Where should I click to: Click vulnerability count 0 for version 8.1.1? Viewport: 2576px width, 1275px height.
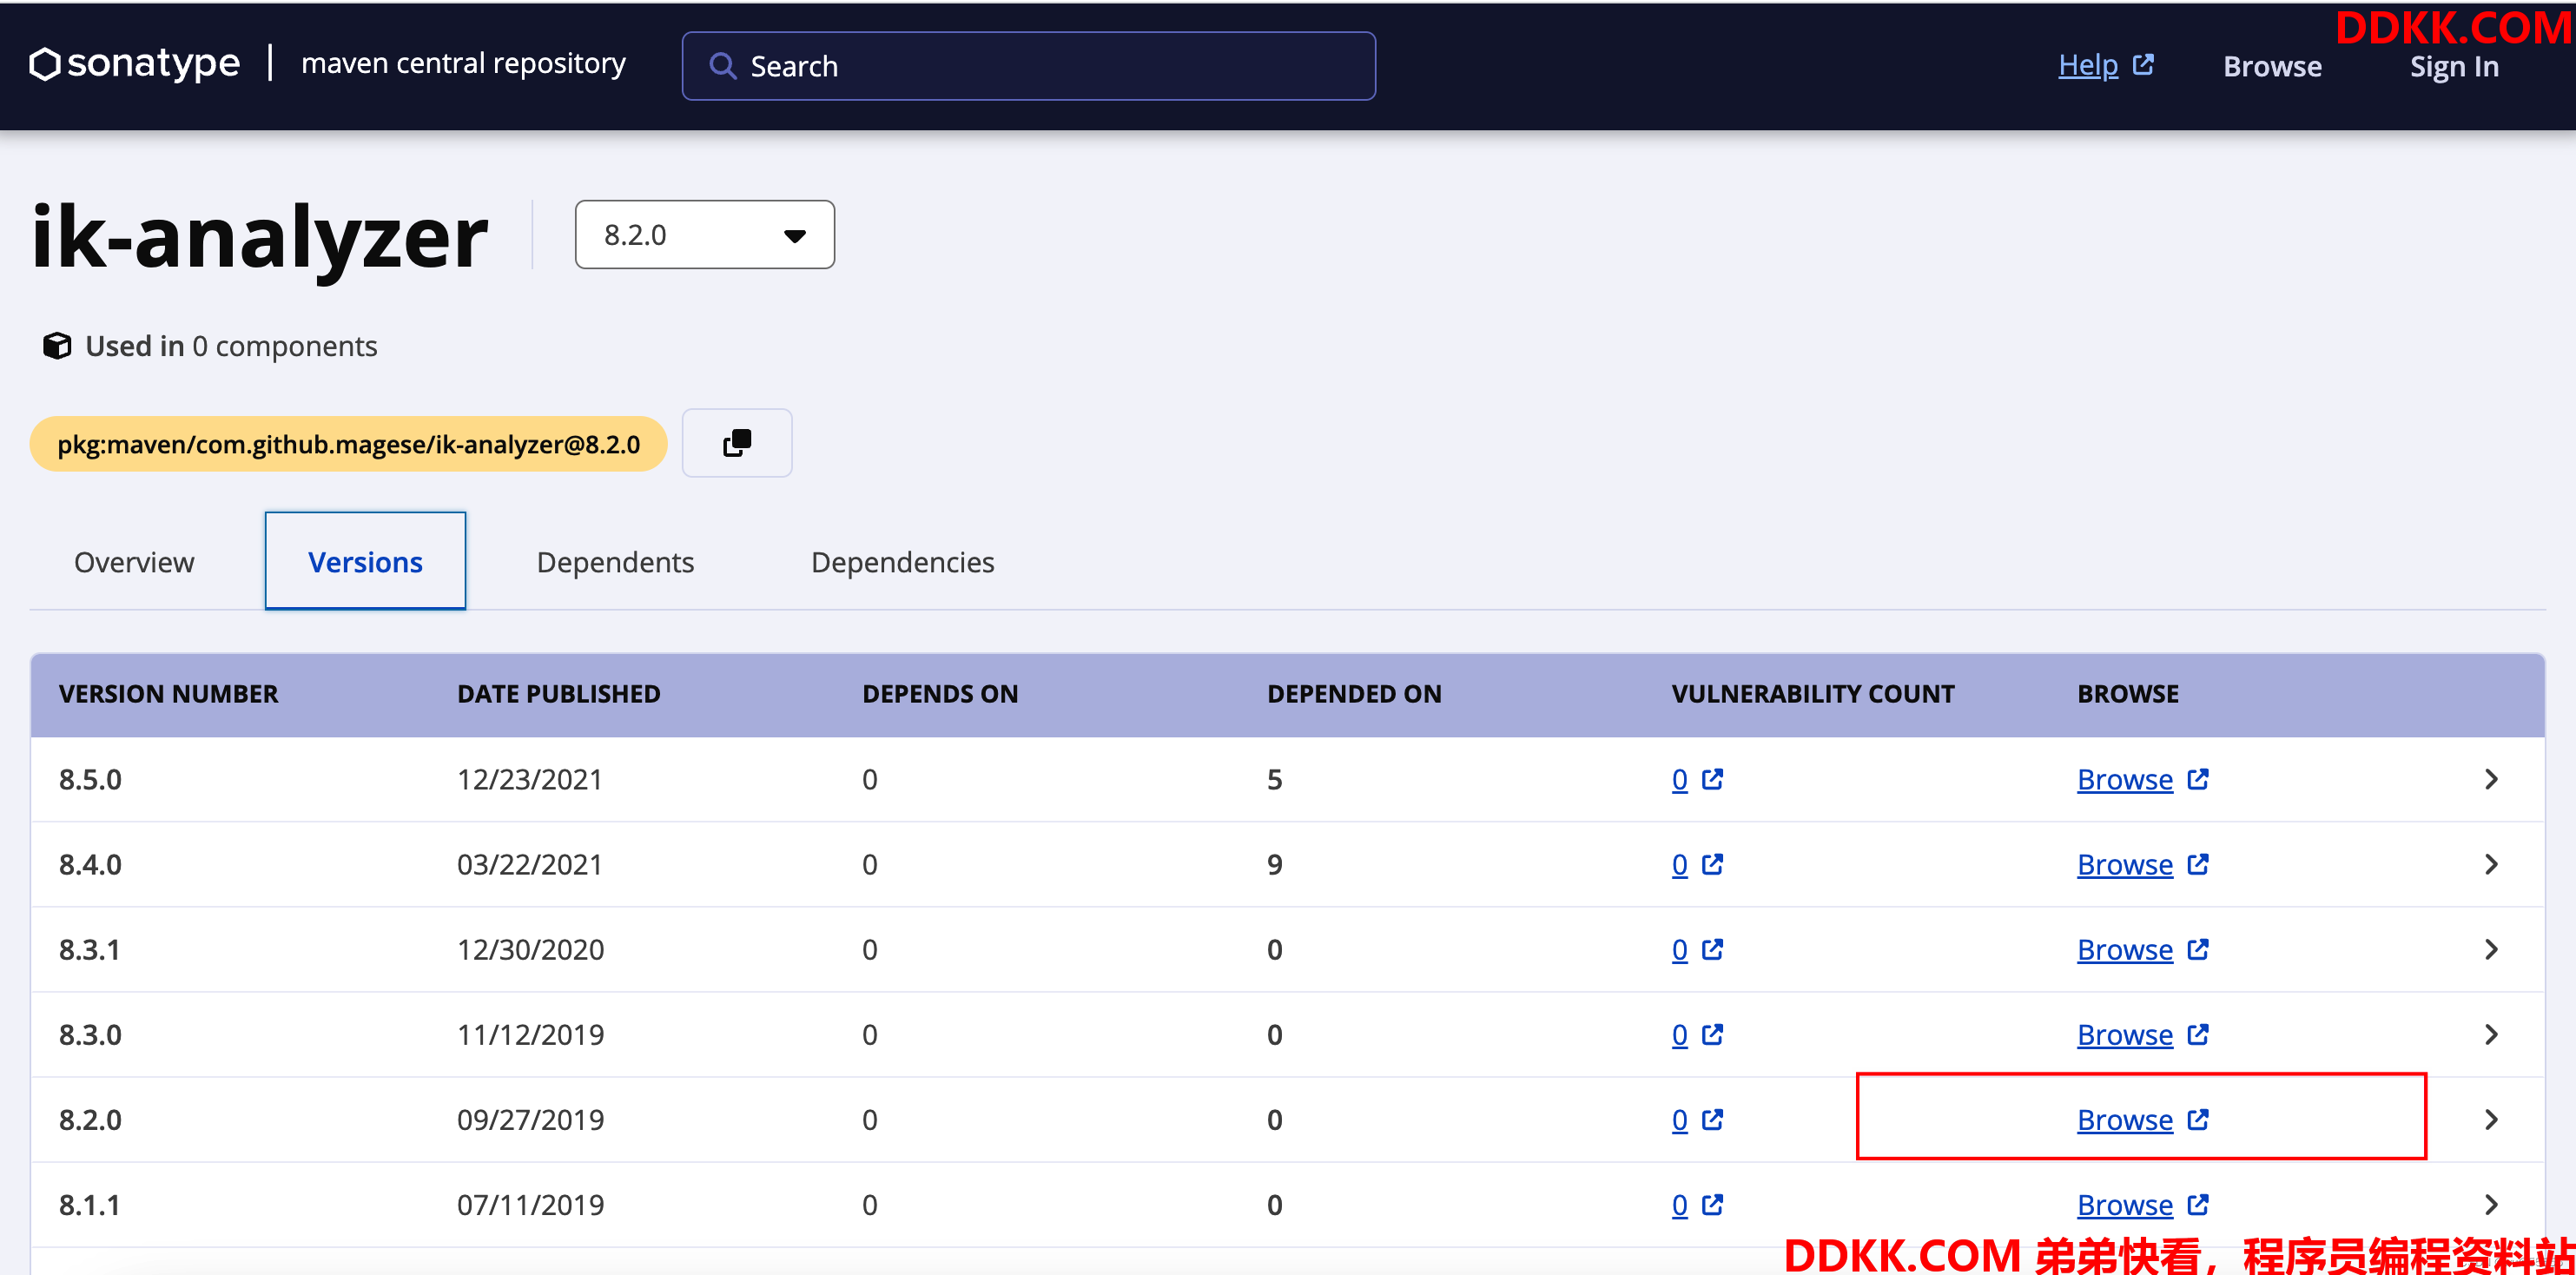[x=1679, y=1204]
